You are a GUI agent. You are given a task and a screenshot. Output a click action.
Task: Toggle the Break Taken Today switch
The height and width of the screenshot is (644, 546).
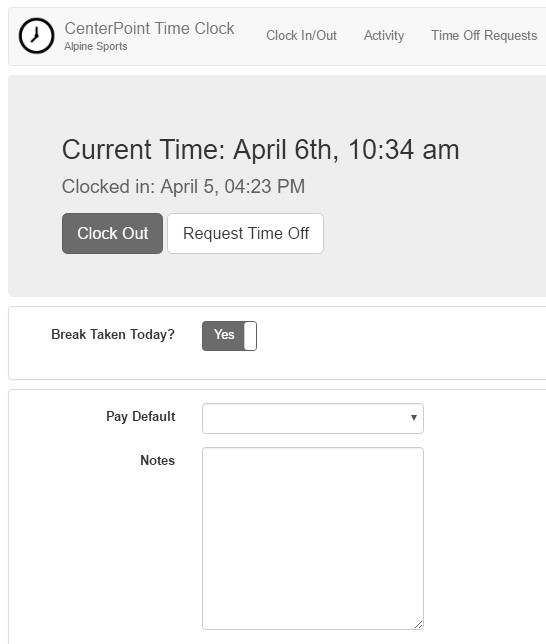(x=229, y=336)
